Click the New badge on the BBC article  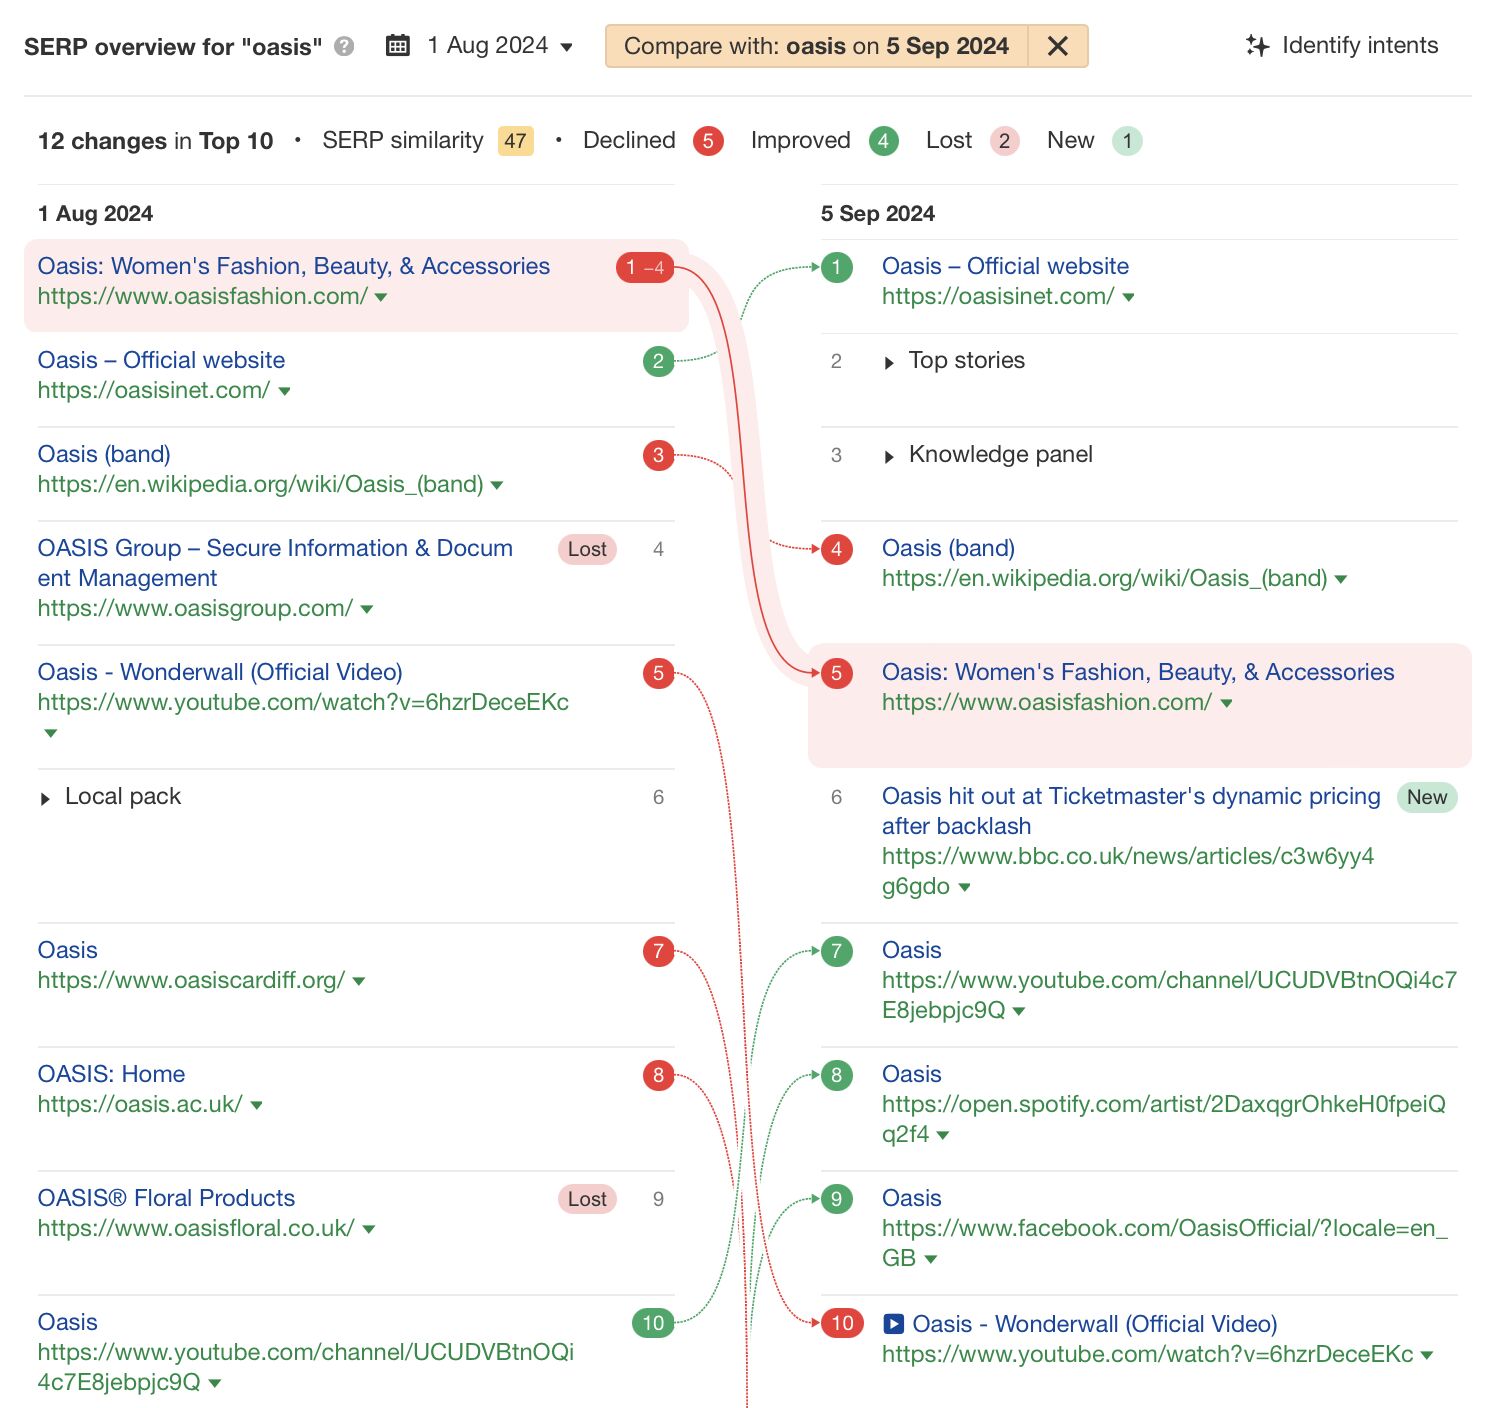point(1426,797)
